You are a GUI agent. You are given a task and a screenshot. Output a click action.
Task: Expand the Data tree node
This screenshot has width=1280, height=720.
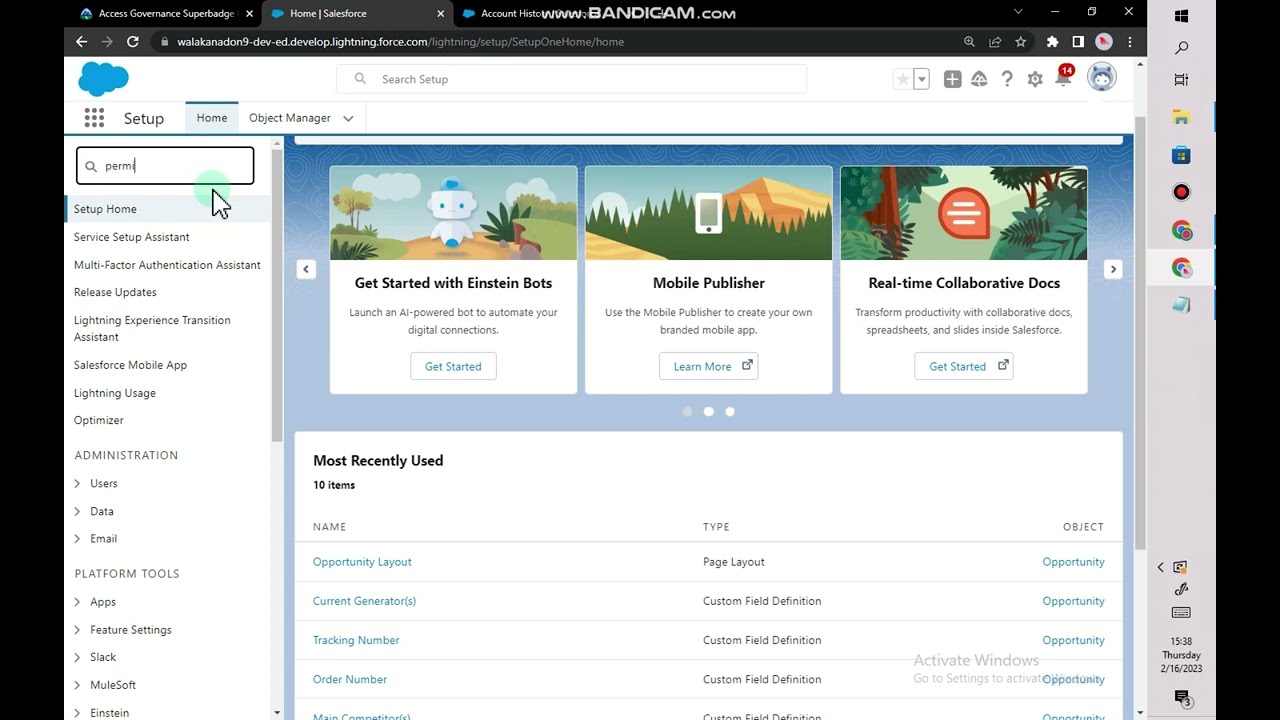[x=78, y=511]
